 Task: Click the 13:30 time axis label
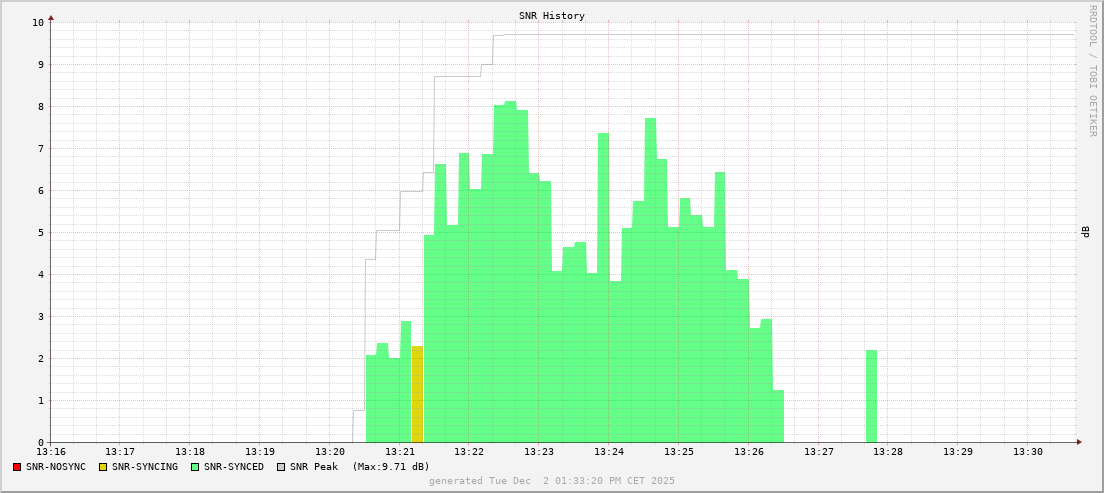point(1028,453)
